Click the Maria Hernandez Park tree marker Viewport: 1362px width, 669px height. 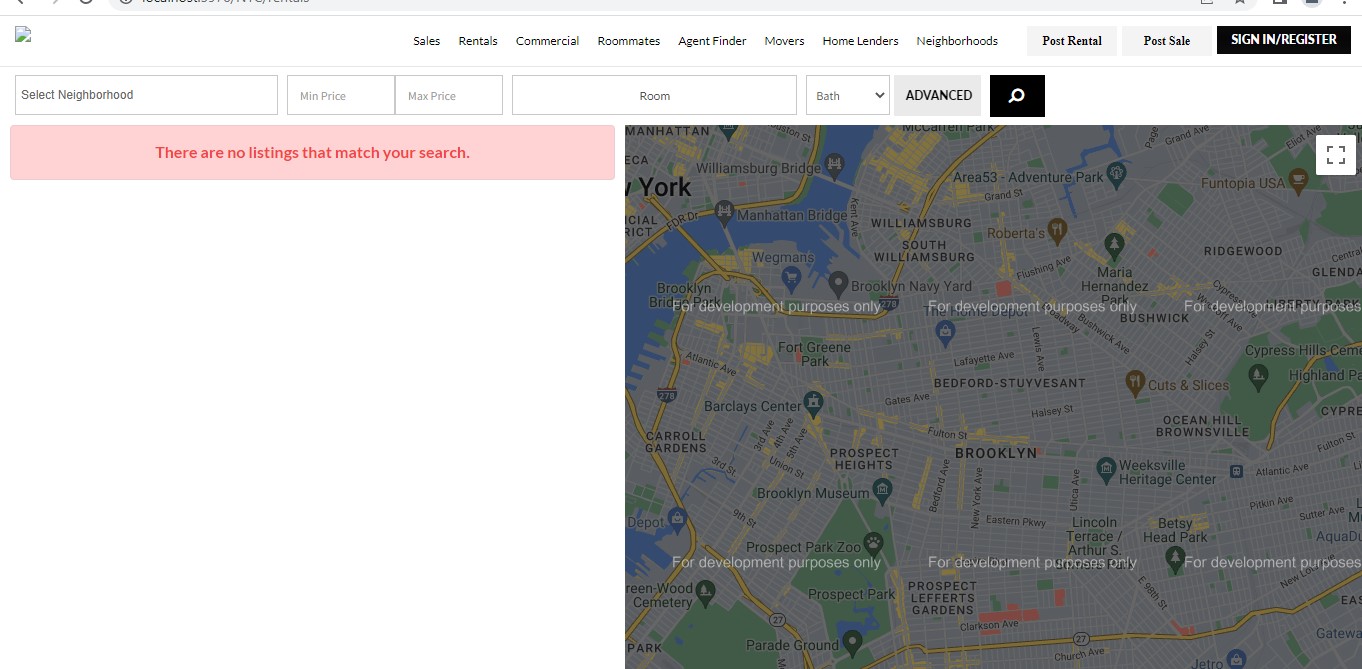coord(1114,244)
